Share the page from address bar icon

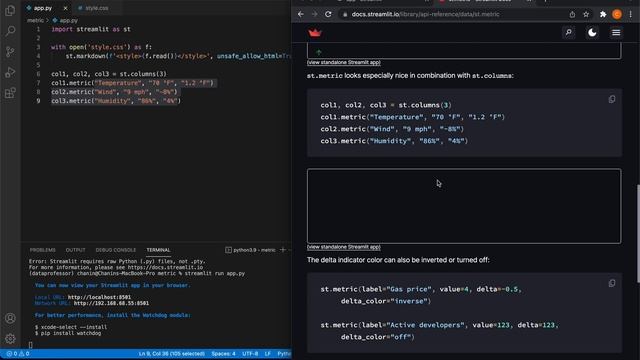(x=572, y=14)
